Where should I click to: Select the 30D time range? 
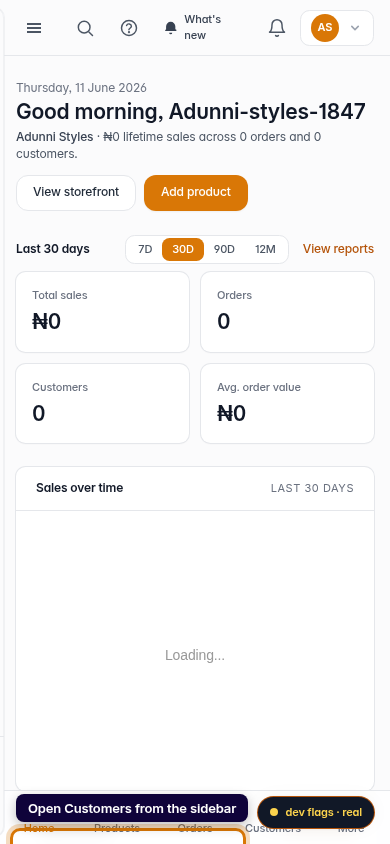[183, 249]
